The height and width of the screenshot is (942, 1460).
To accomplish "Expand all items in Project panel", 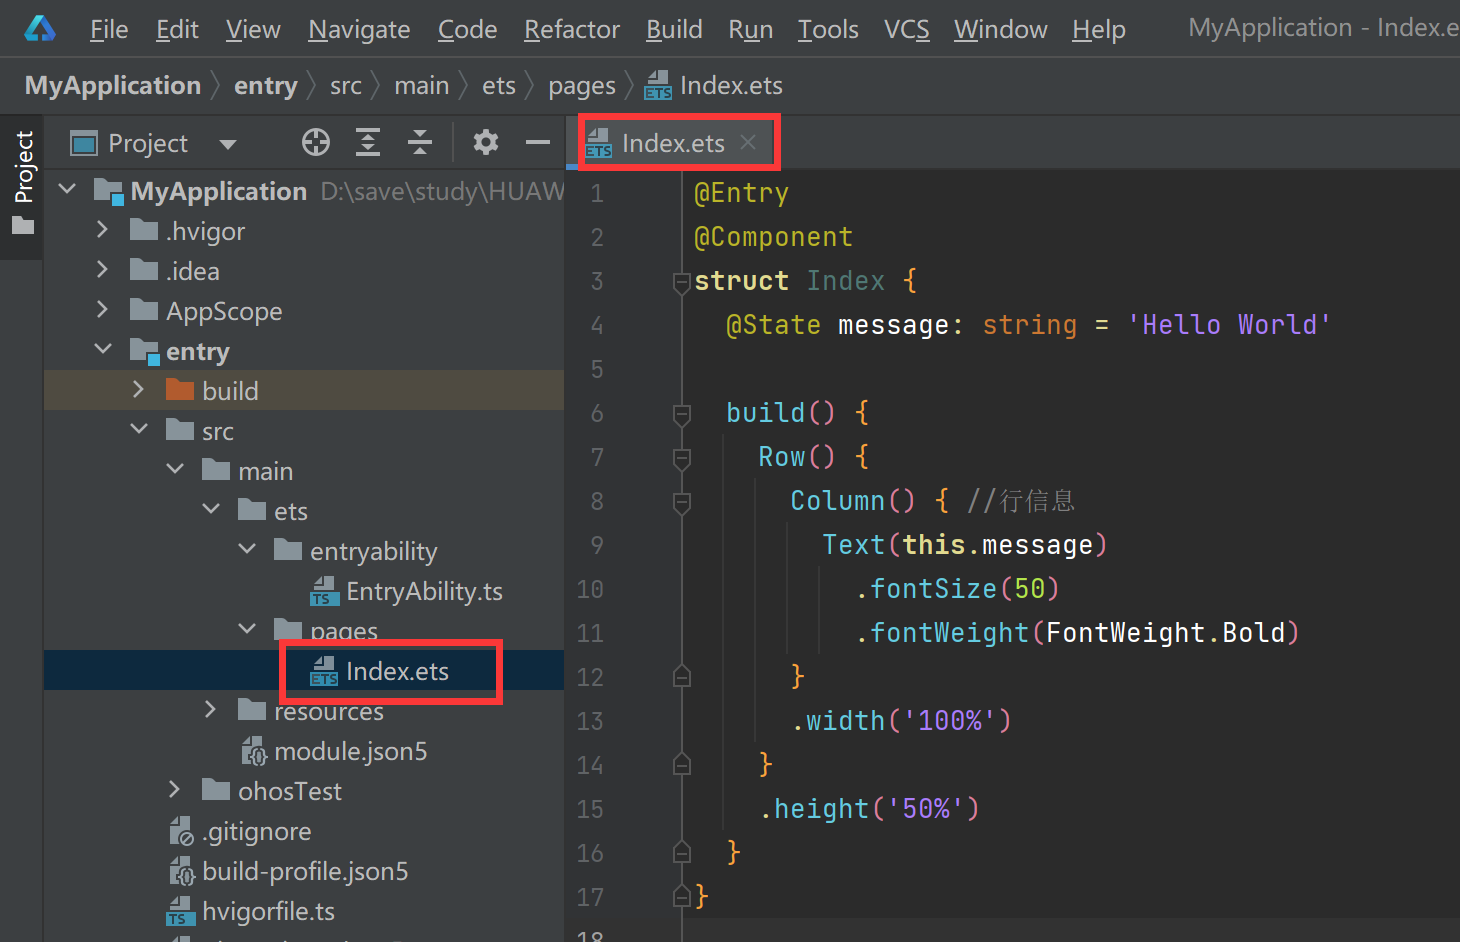I will point(368,143).
